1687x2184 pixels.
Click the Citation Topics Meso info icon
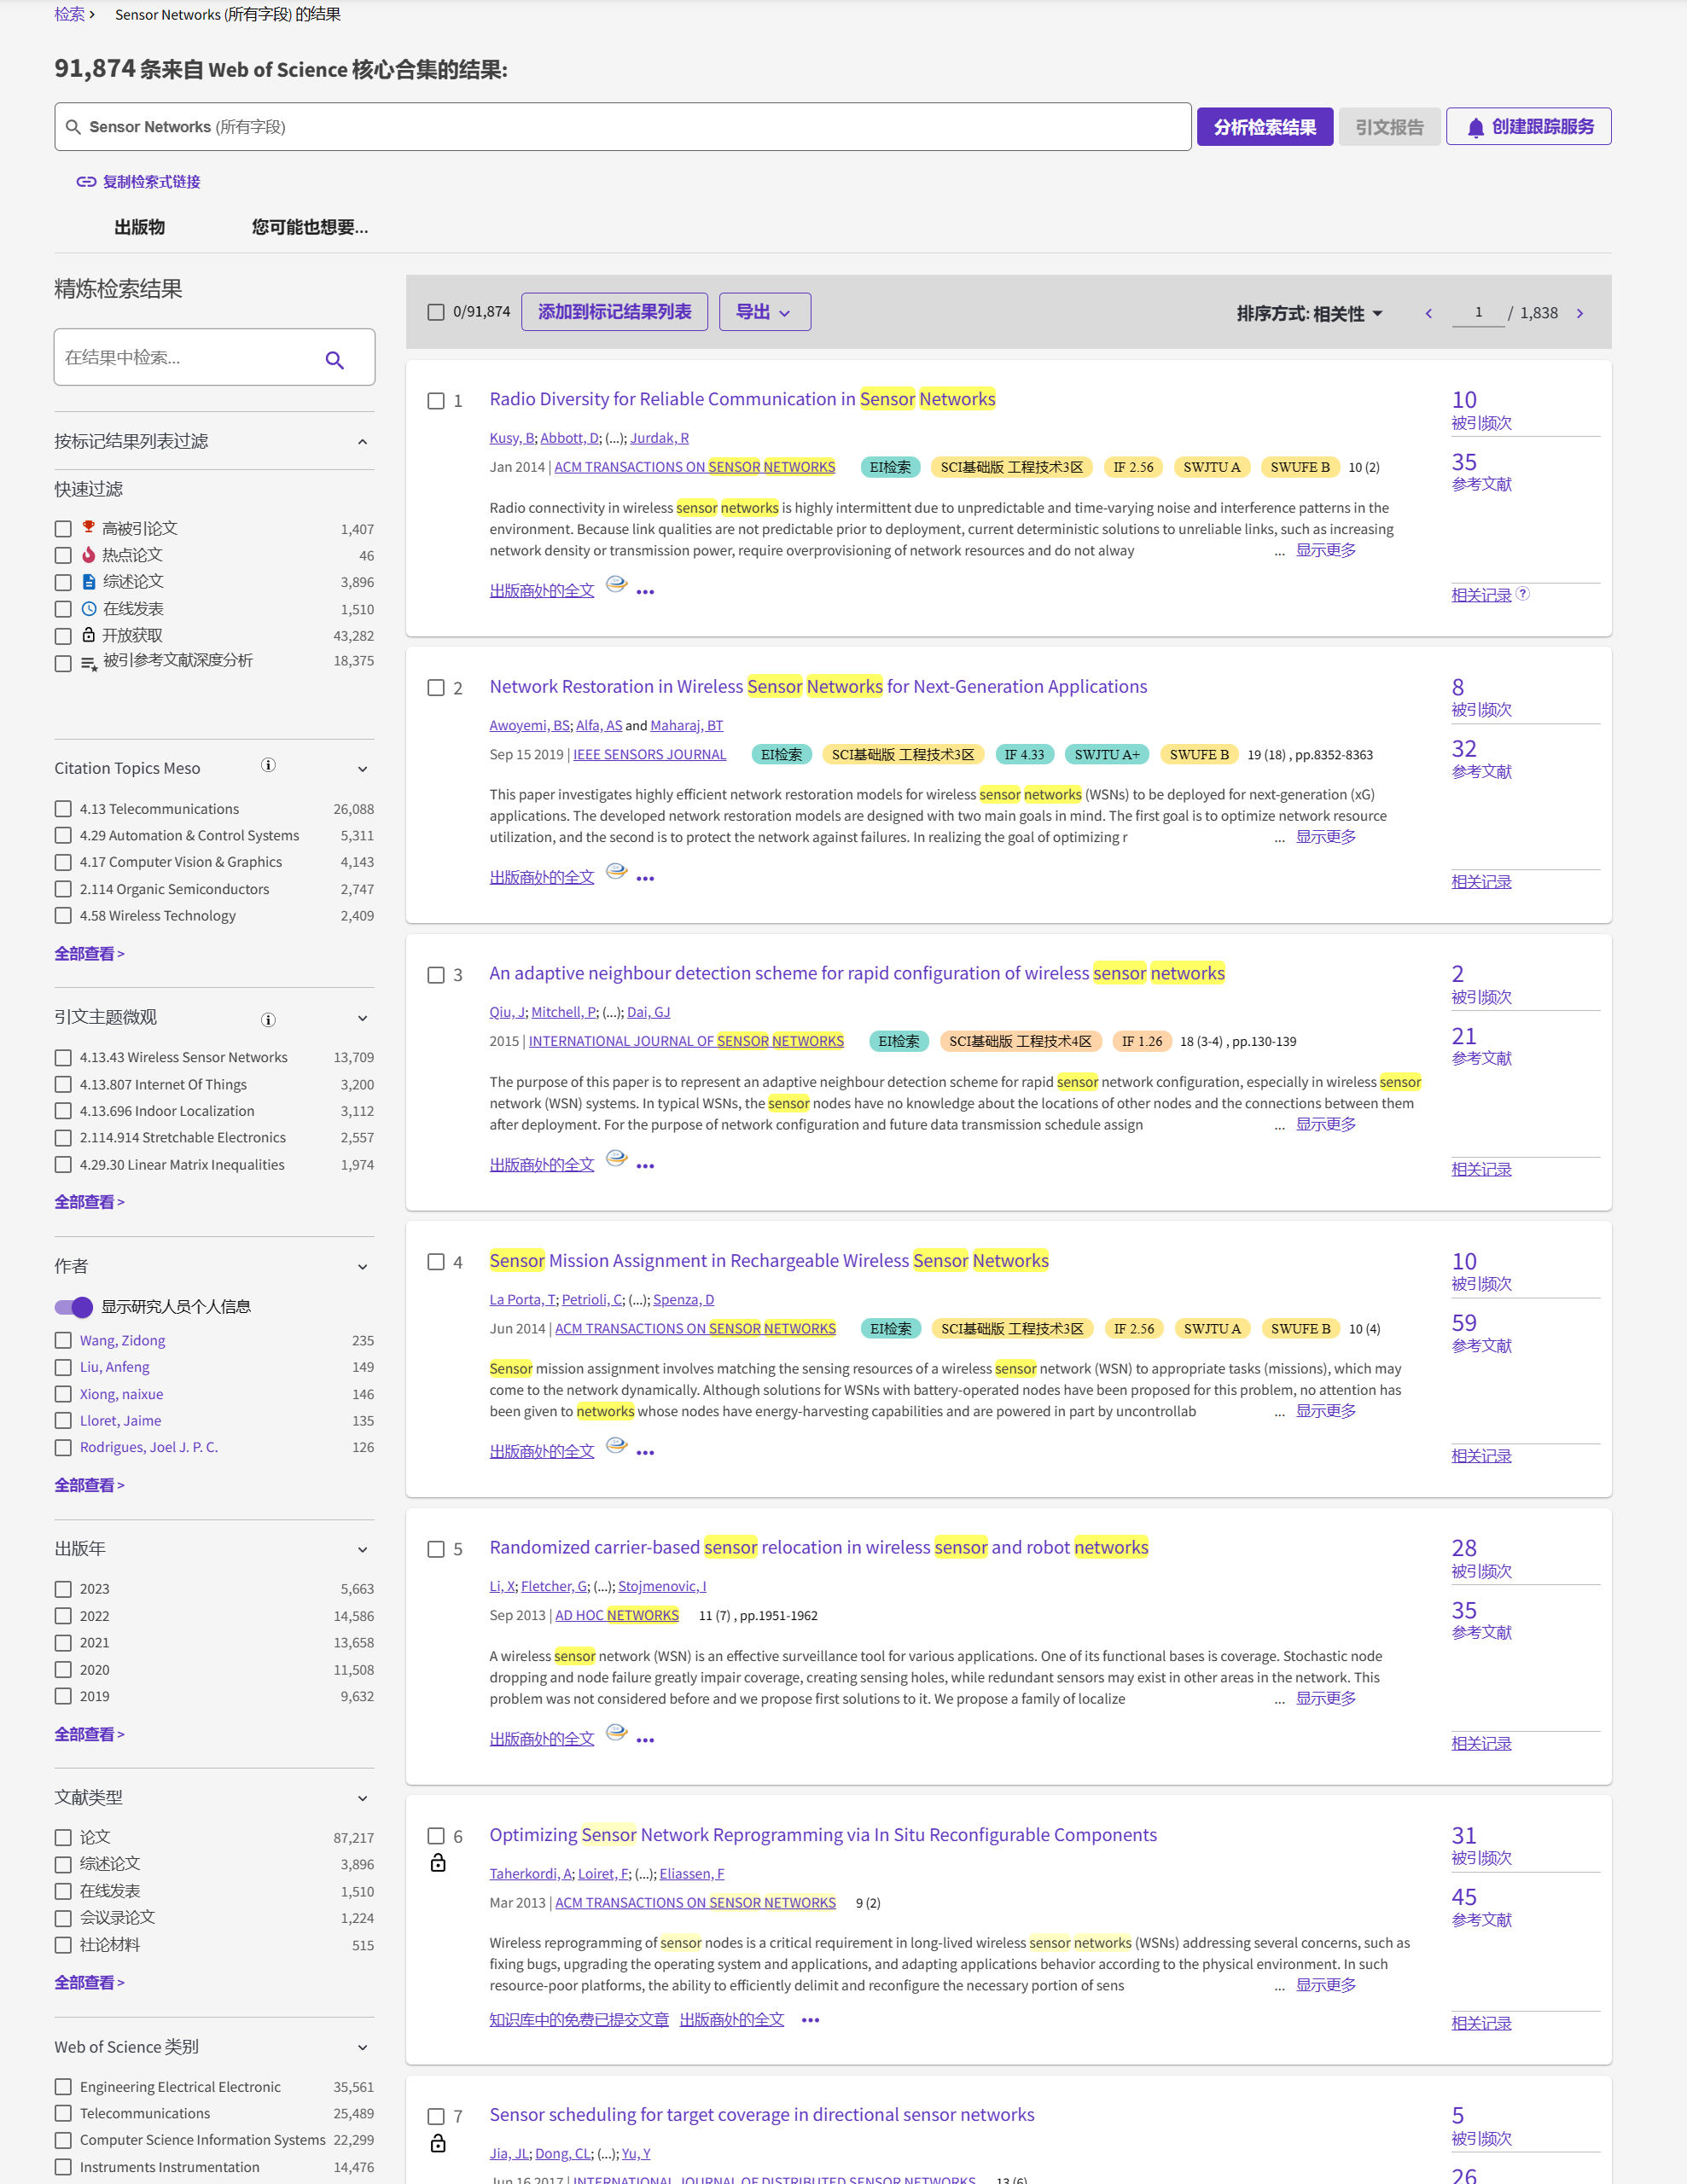pyautogui.click(x=268, y=766)
